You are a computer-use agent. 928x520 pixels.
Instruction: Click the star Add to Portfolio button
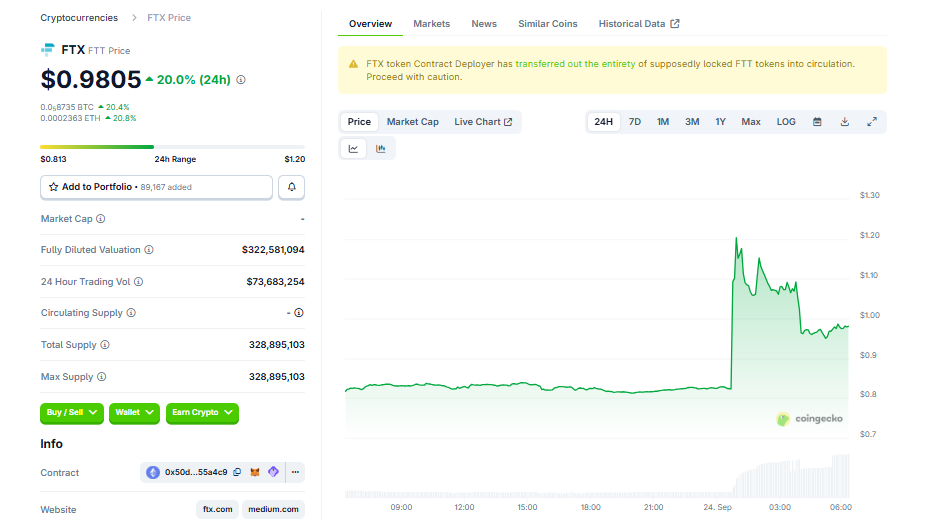pos(156,187)
